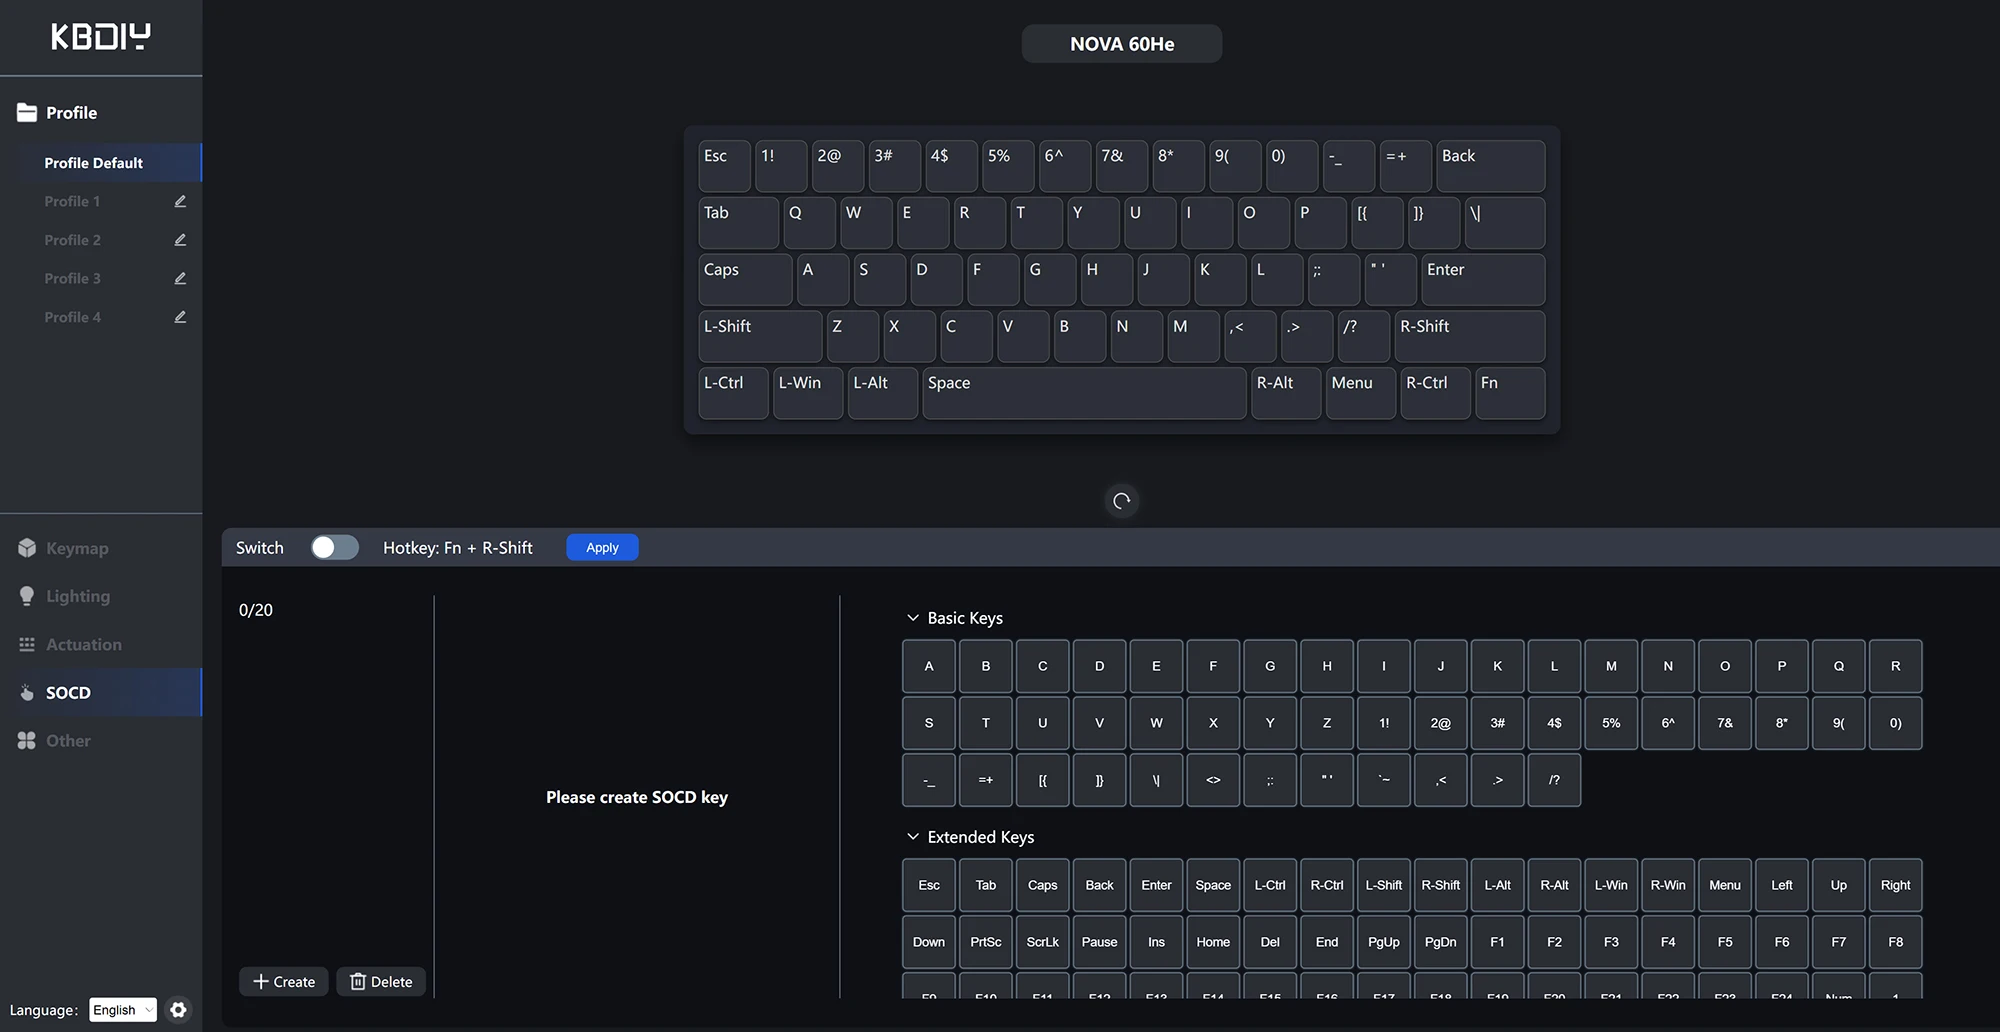Select A in Basic Keys

929,666
